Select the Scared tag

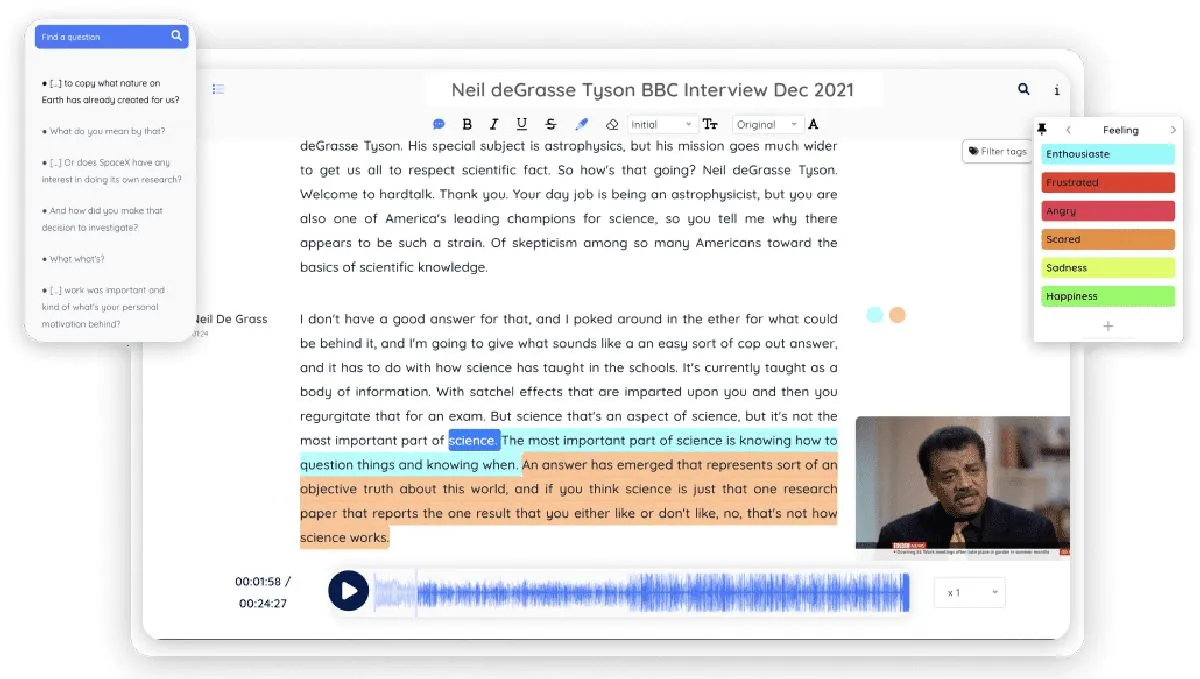(1108, 239)
